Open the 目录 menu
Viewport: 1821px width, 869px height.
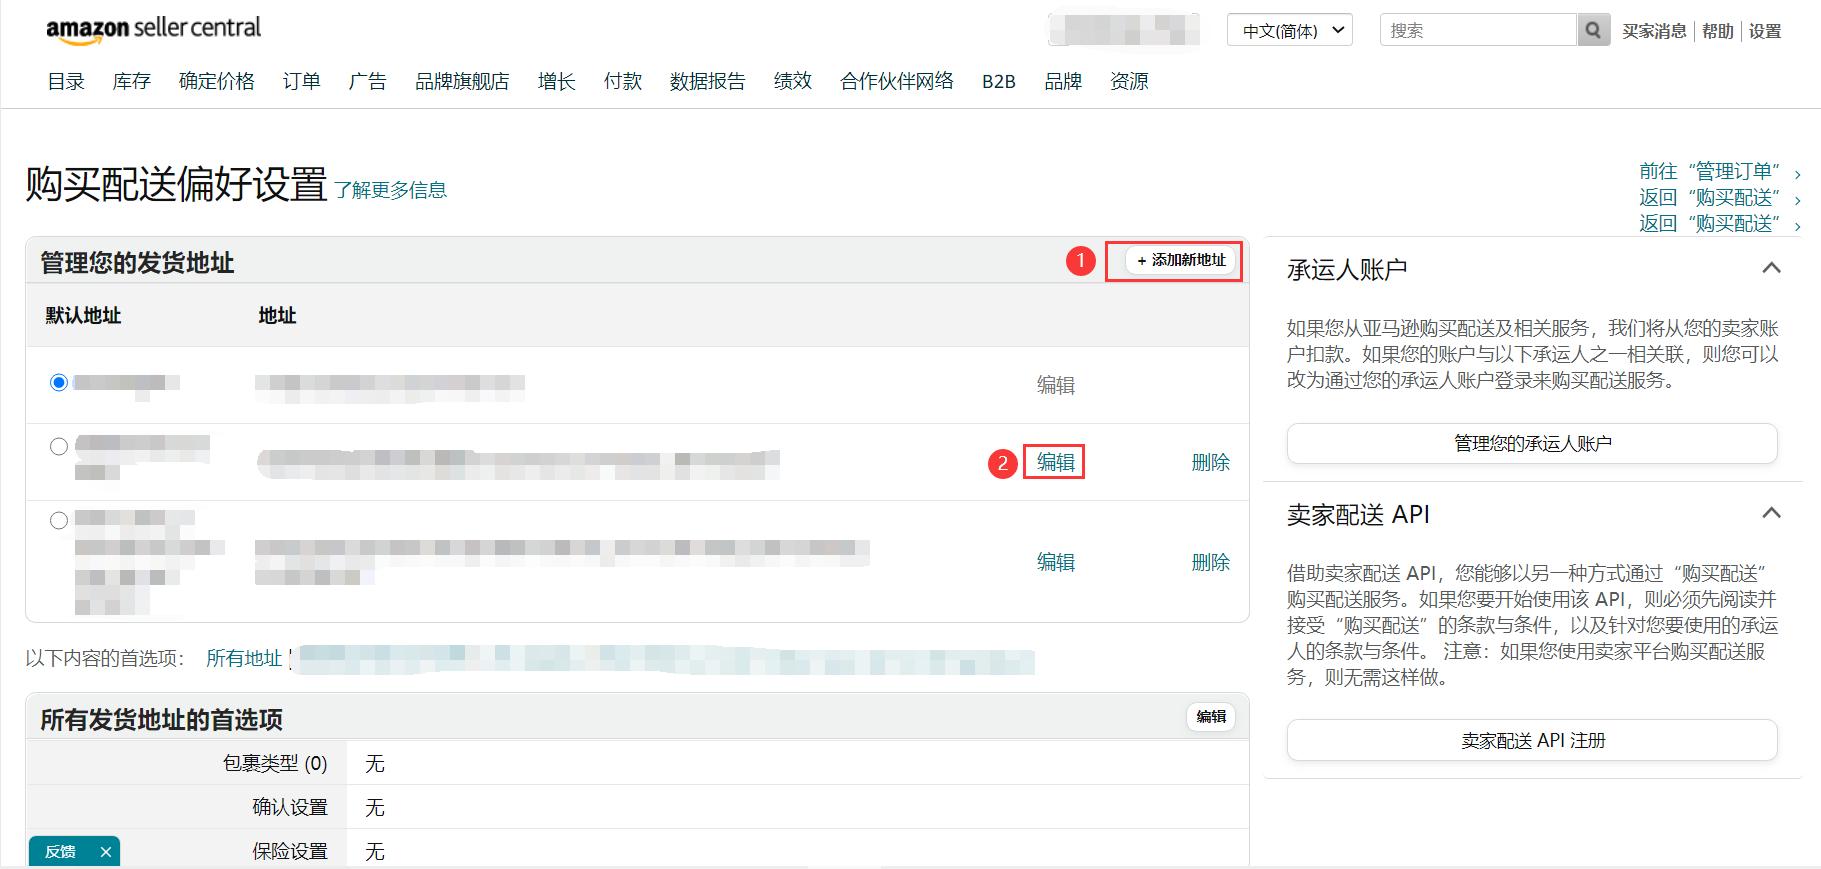[x=66, y=81]
